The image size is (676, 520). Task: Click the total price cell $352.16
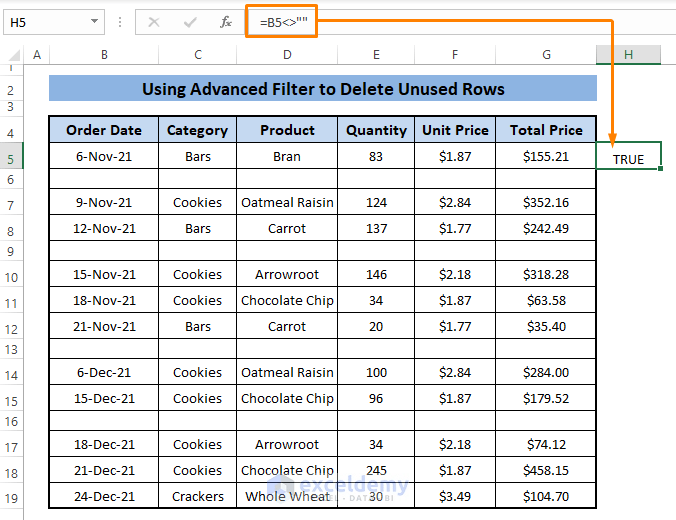point(546,202)
